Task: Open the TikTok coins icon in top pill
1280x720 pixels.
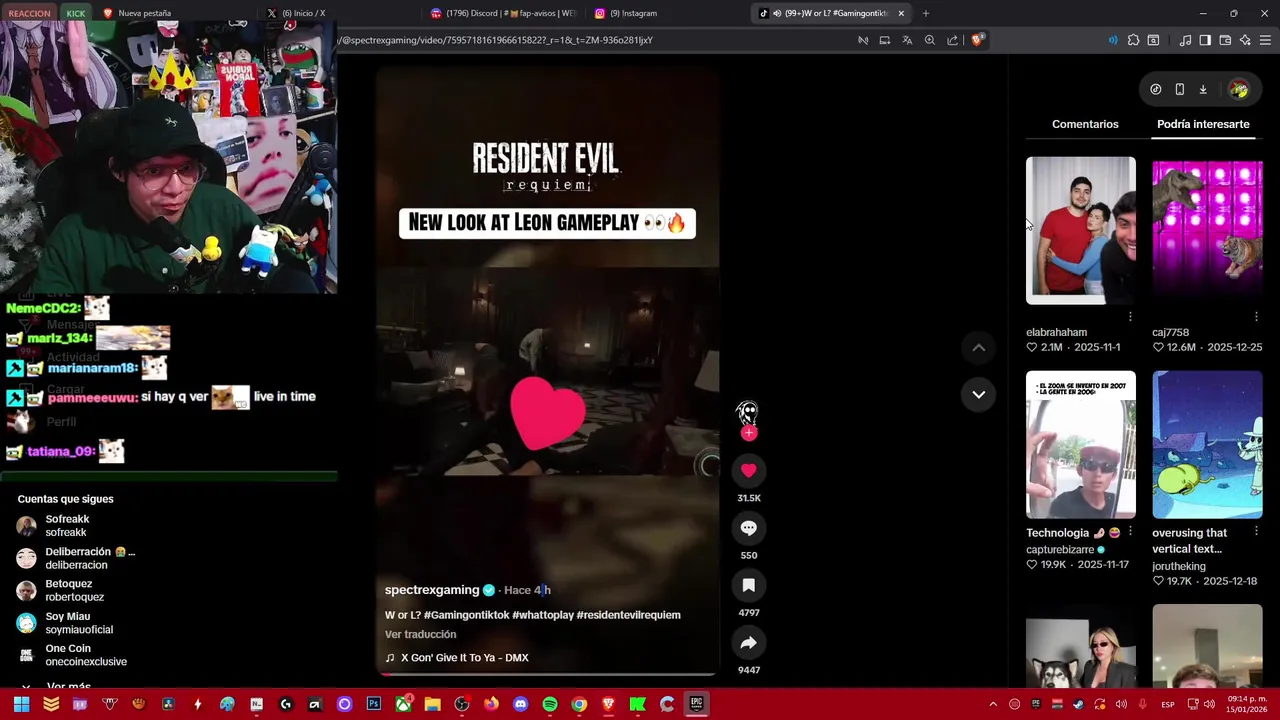Action: tap(1156, 89)
